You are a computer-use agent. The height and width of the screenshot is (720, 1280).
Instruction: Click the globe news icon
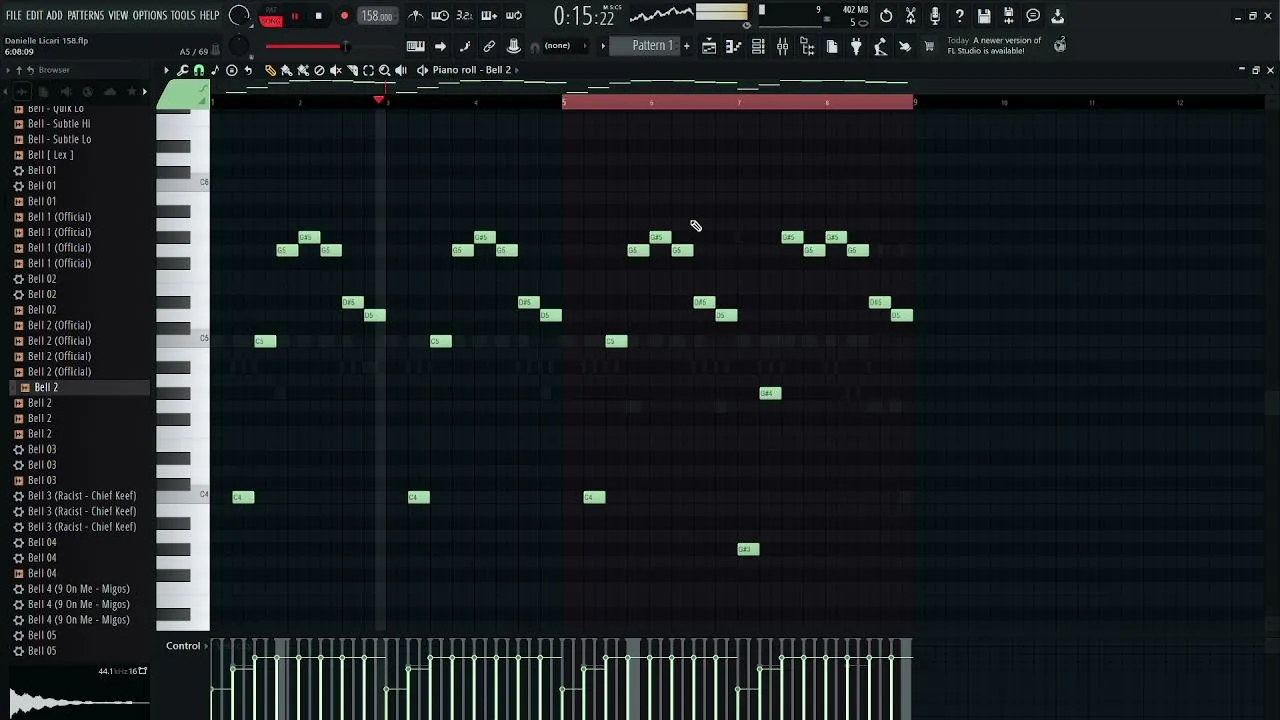coord(1060,45)
